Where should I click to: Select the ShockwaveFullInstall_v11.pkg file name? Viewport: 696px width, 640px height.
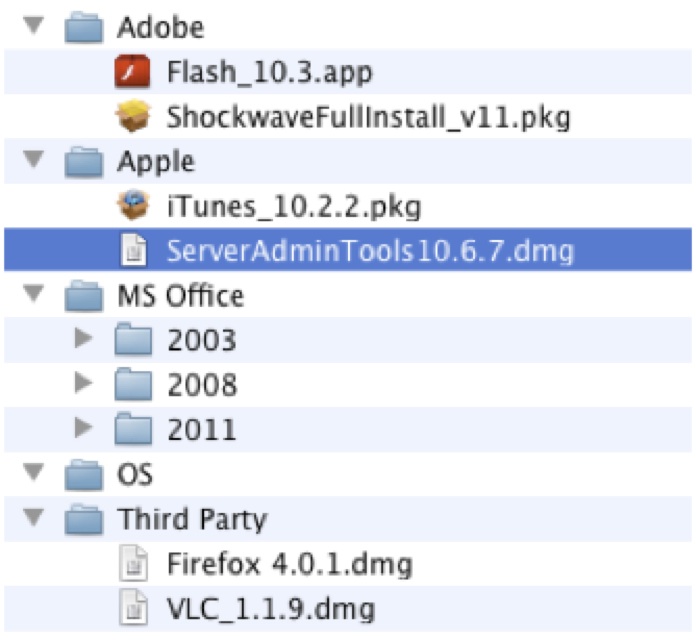[368, 118]
